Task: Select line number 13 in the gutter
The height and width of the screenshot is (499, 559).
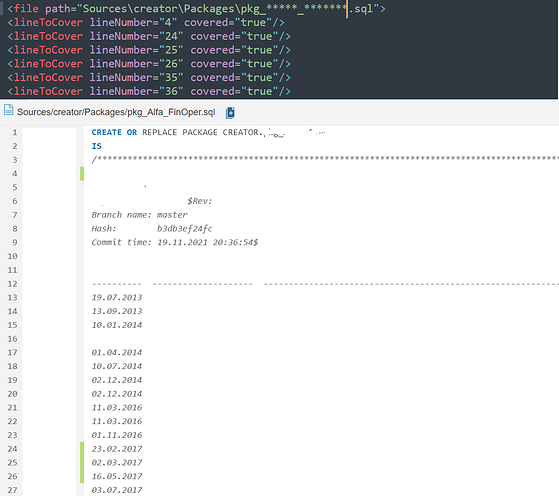Action: click(12, 298)
